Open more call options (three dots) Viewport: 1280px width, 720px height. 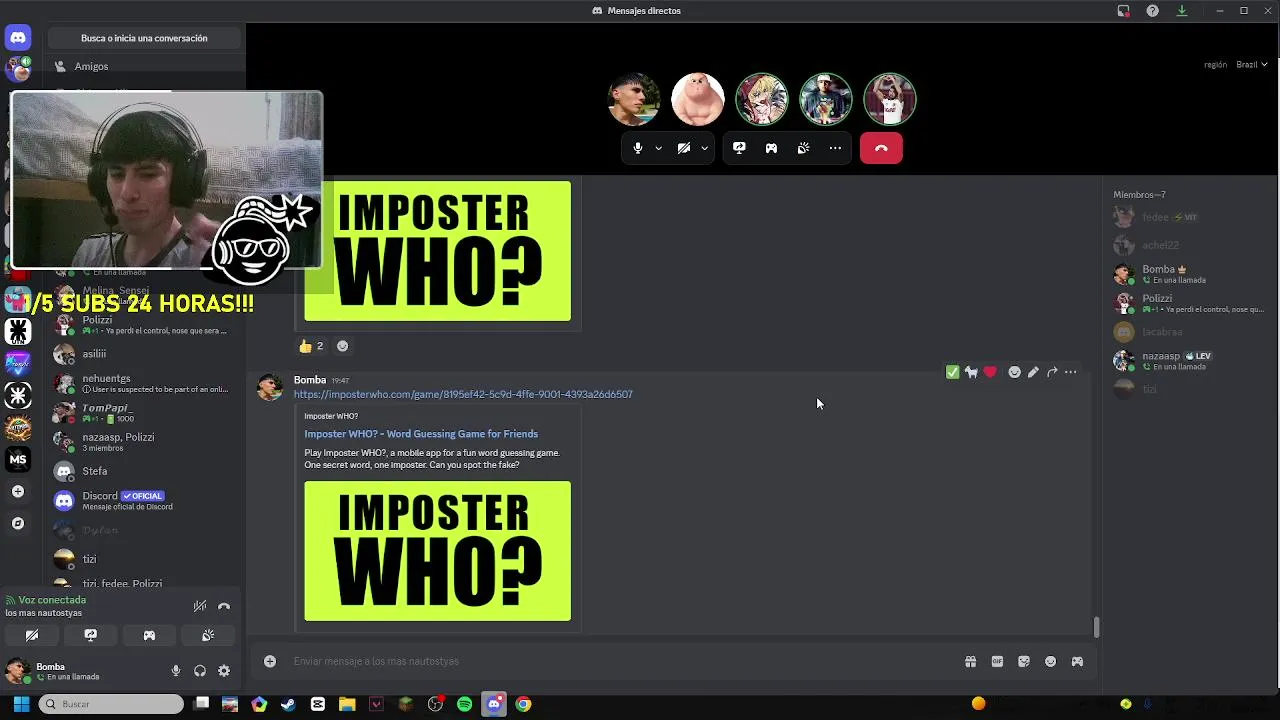835,148
